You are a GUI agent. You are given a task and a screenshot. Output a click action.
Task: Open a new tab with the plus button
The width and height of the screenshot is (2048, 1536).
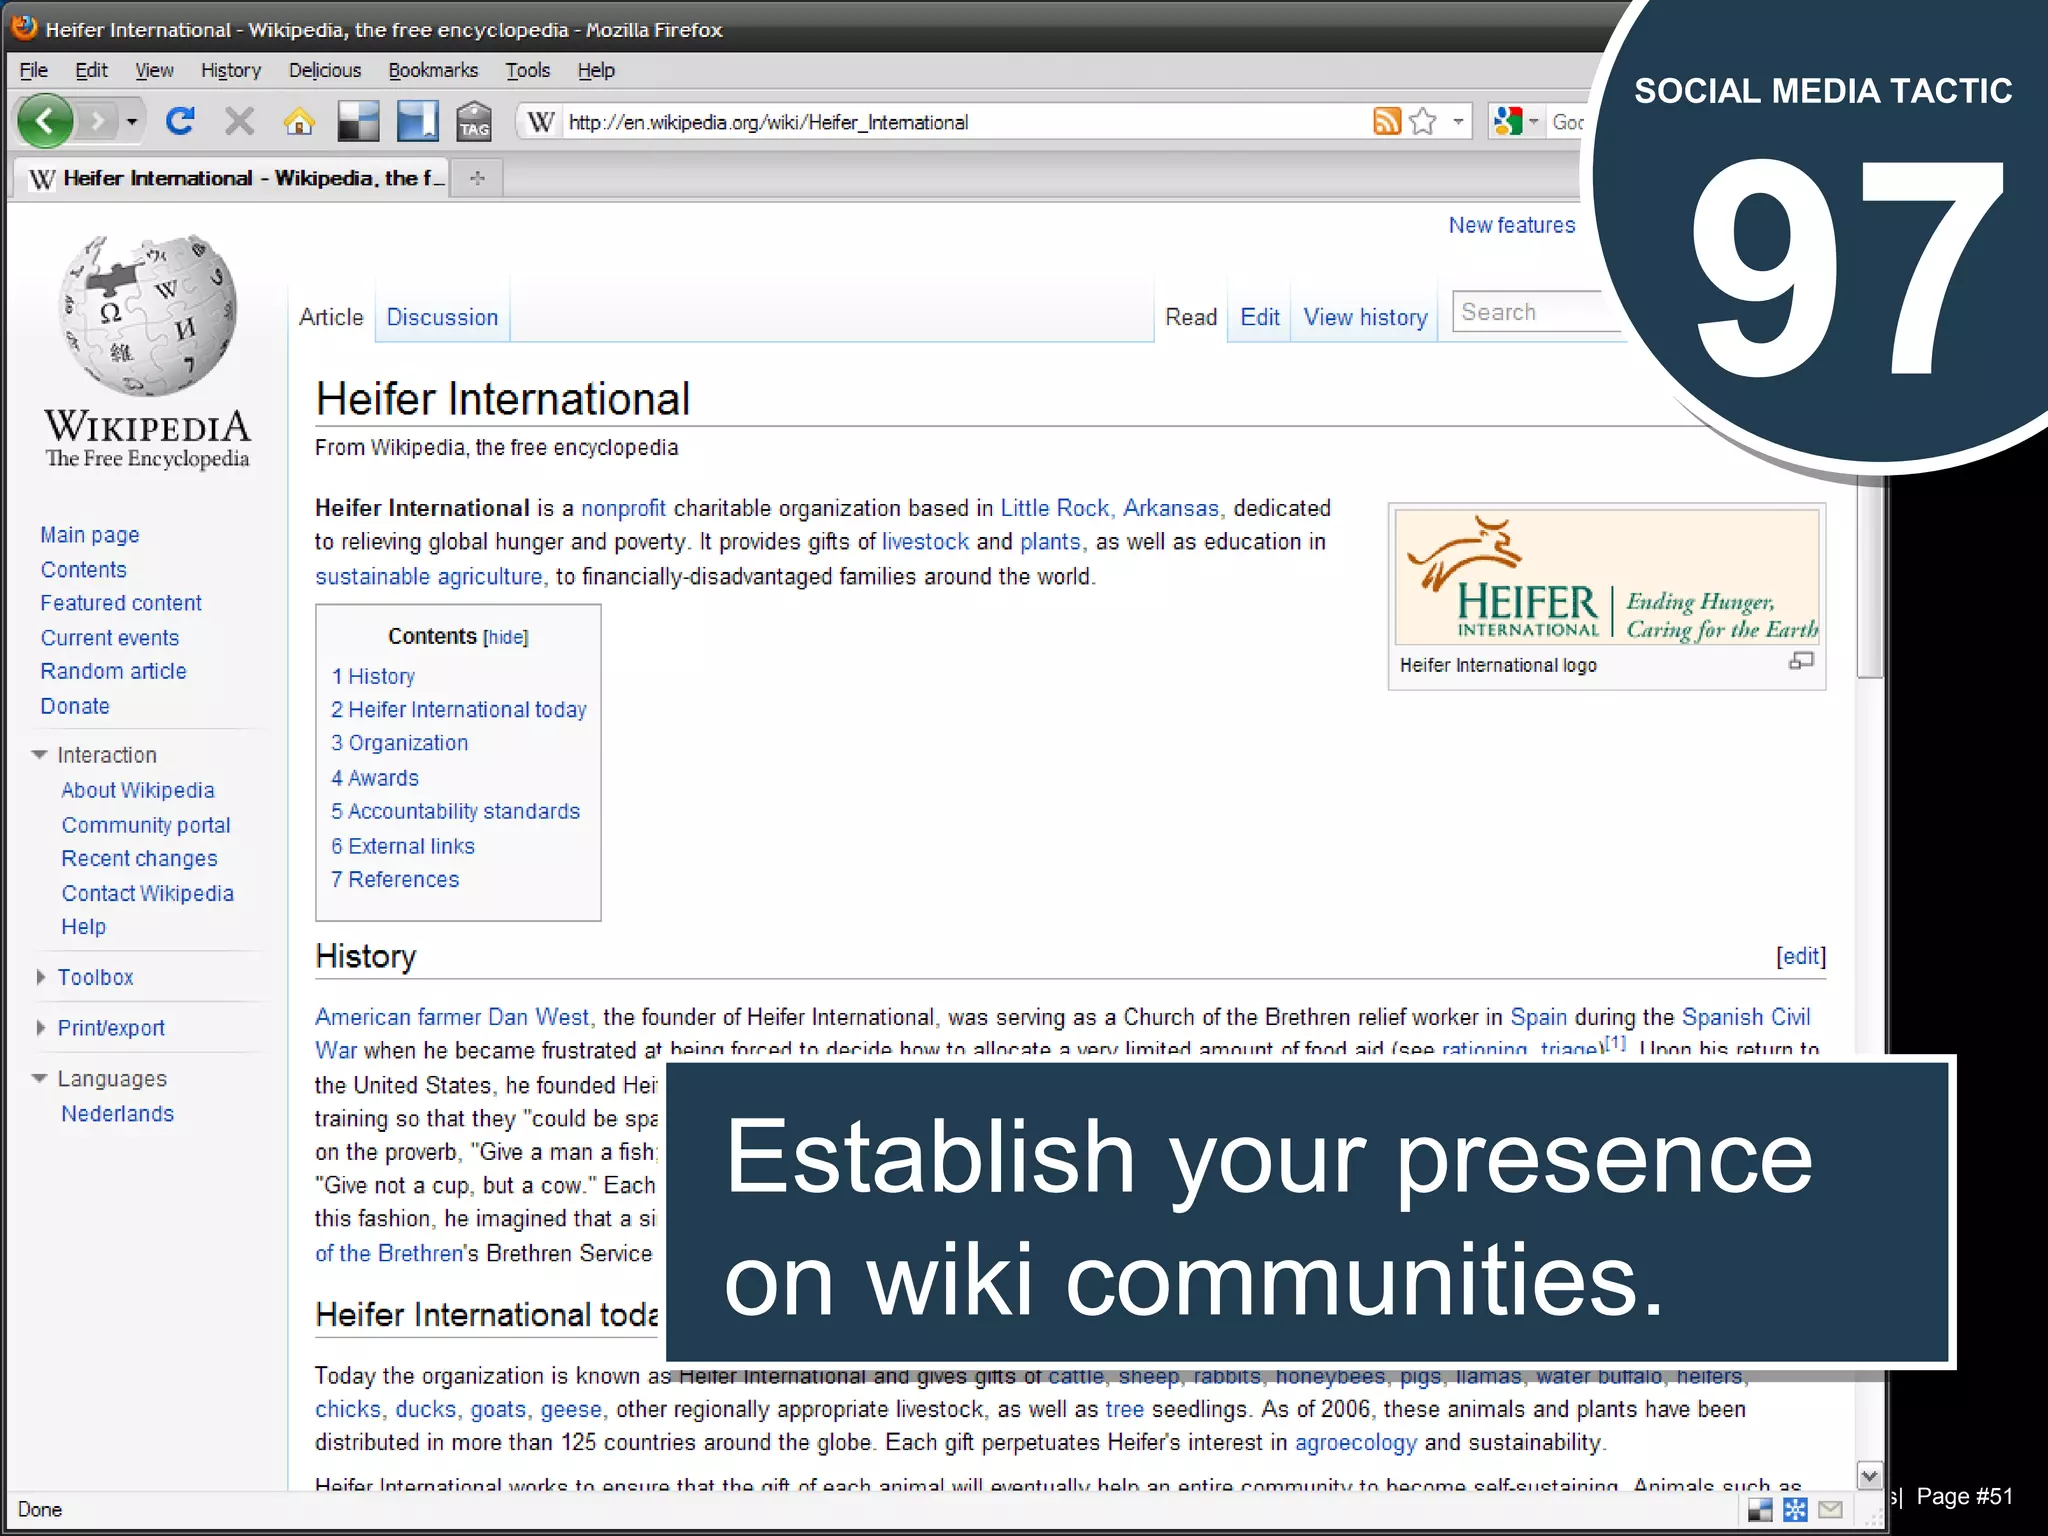pos(477,178)
